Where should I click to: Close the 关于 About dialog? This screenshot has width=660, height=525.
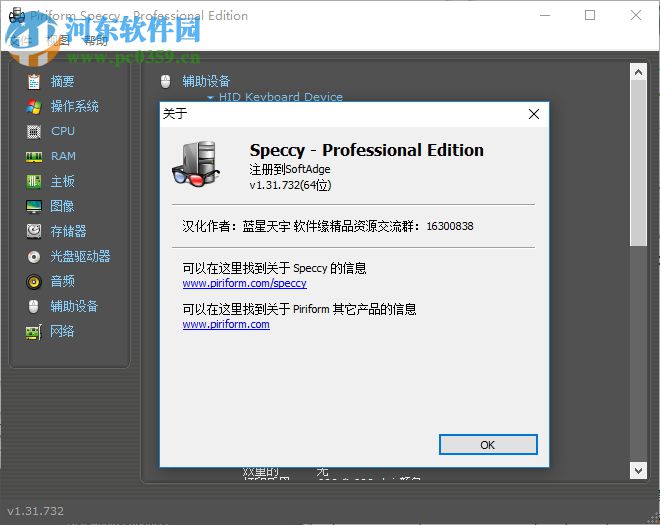point(534,114)
